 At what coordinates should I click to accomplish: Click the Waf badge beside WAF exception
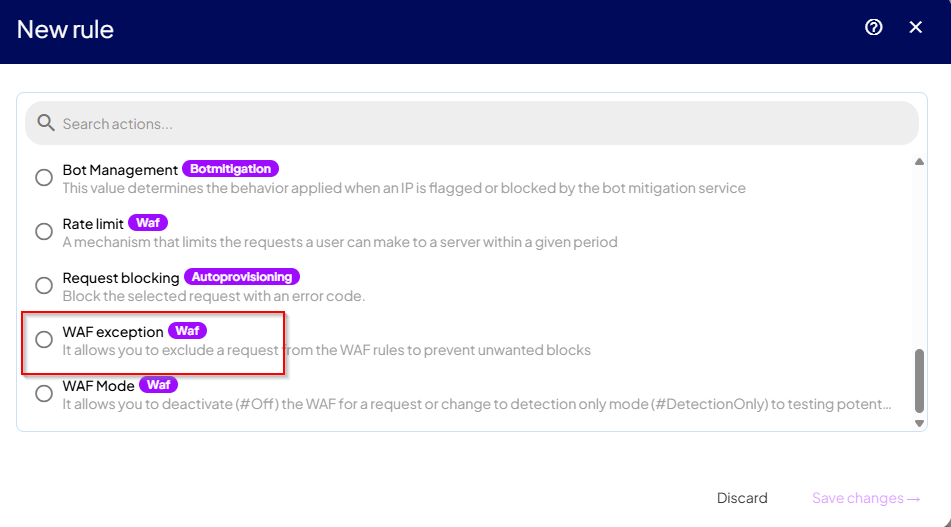187,331
